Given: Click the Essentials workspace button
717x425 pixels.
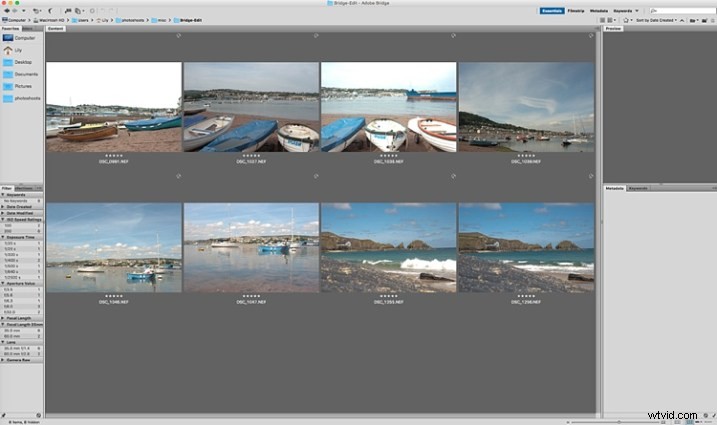Looking at the screenshot, I should pos(551,11).
